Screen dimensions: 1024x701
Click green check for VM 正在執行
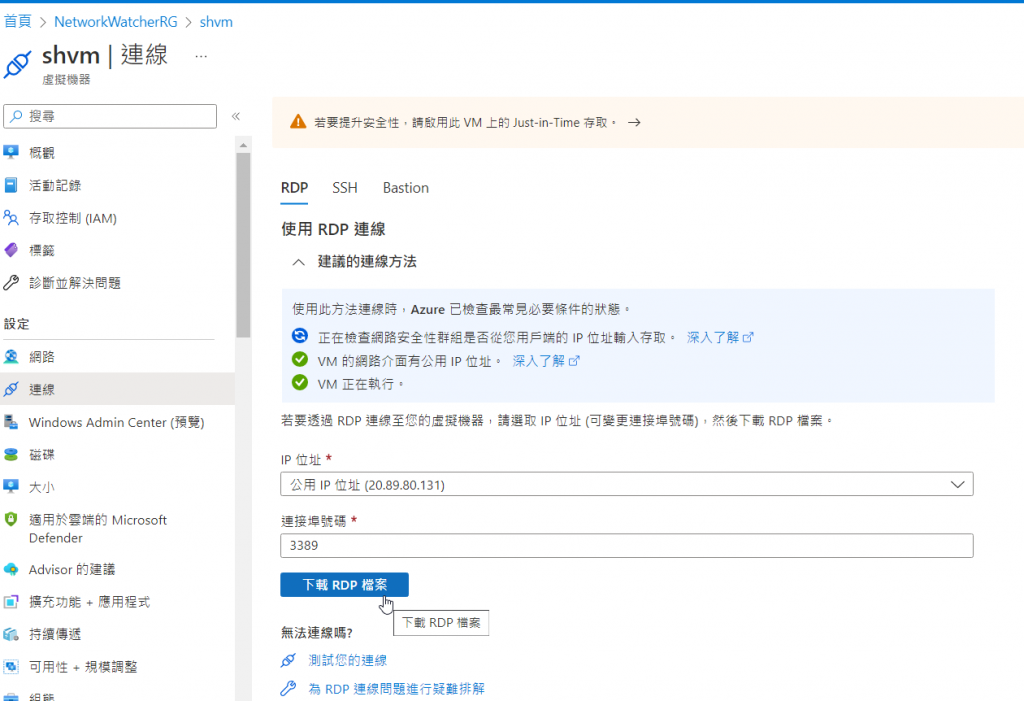pyautogui.click(x=300, y=382)
